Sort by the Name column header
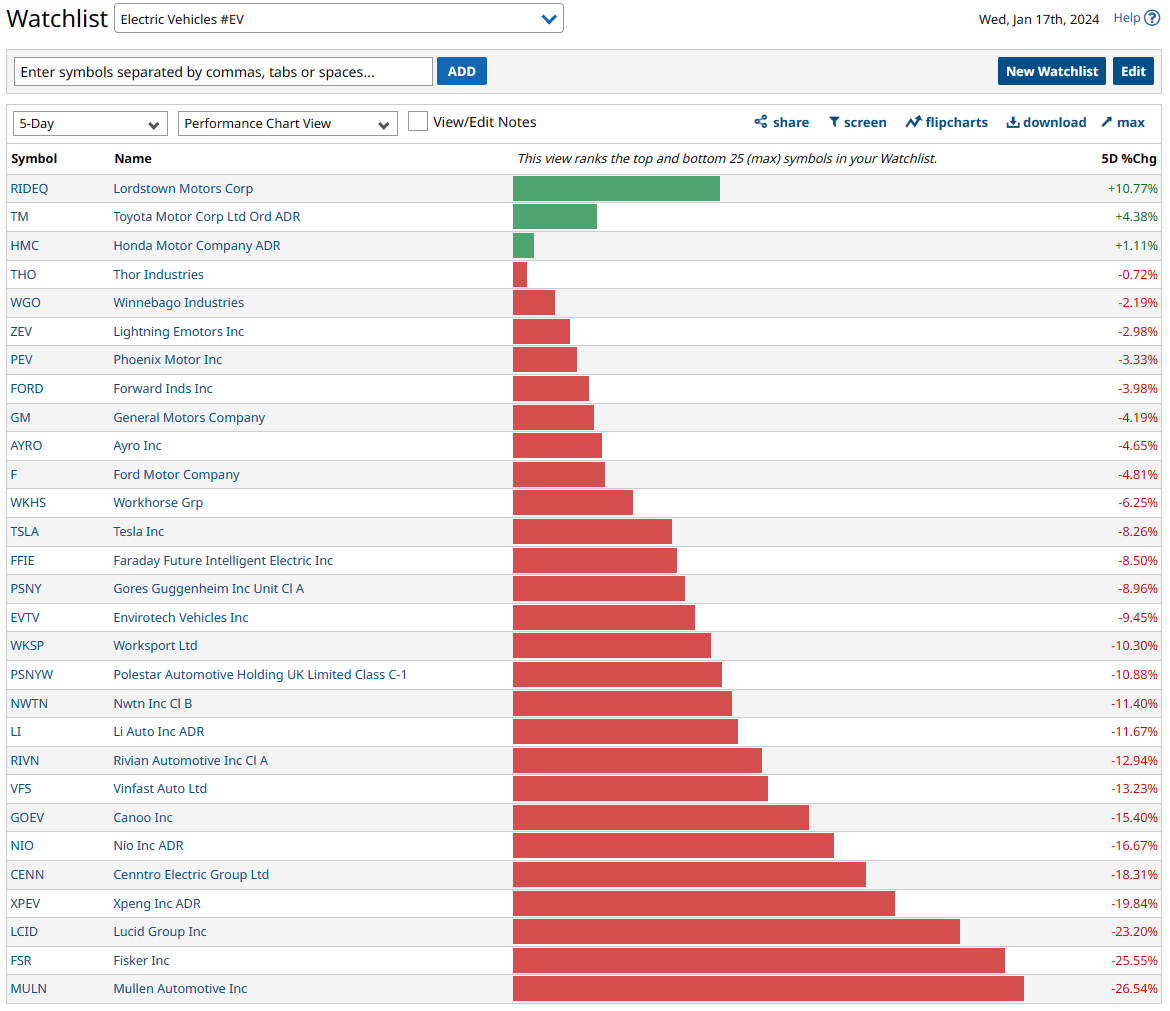1170x1011 pixels. [x=133, y=158]
